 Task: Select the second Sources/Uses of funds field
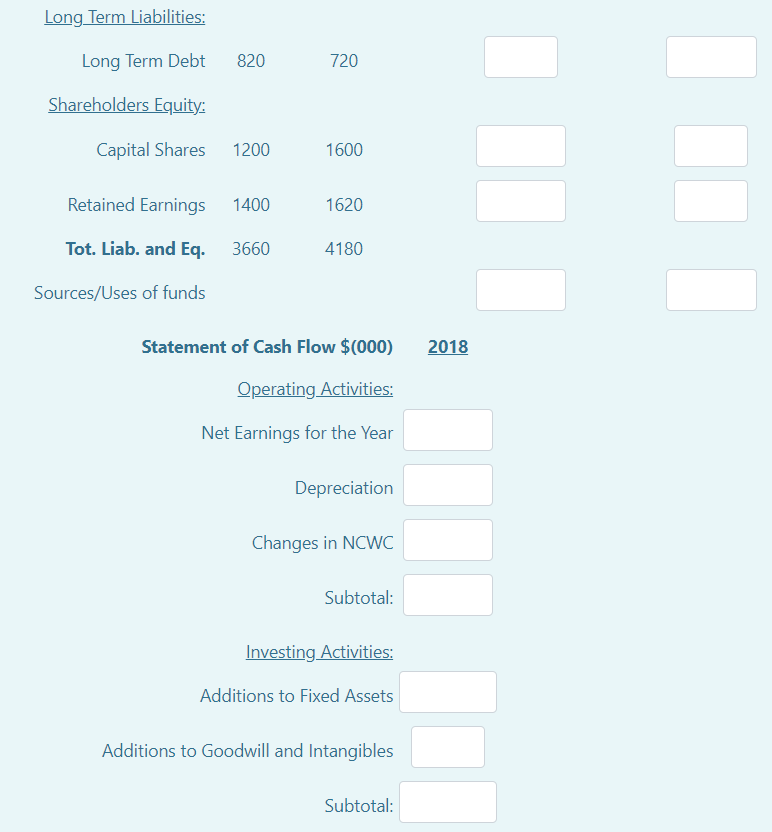click(x=711, y=289)
